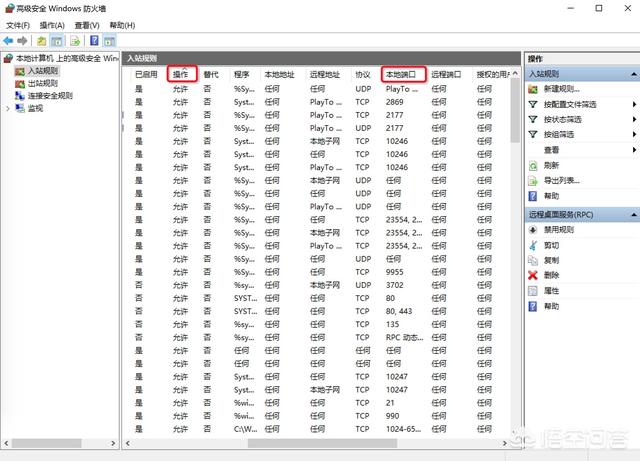640x461 pixels.
Task: Click the 禁用规则 icon
Action: (x=533, y=230)
